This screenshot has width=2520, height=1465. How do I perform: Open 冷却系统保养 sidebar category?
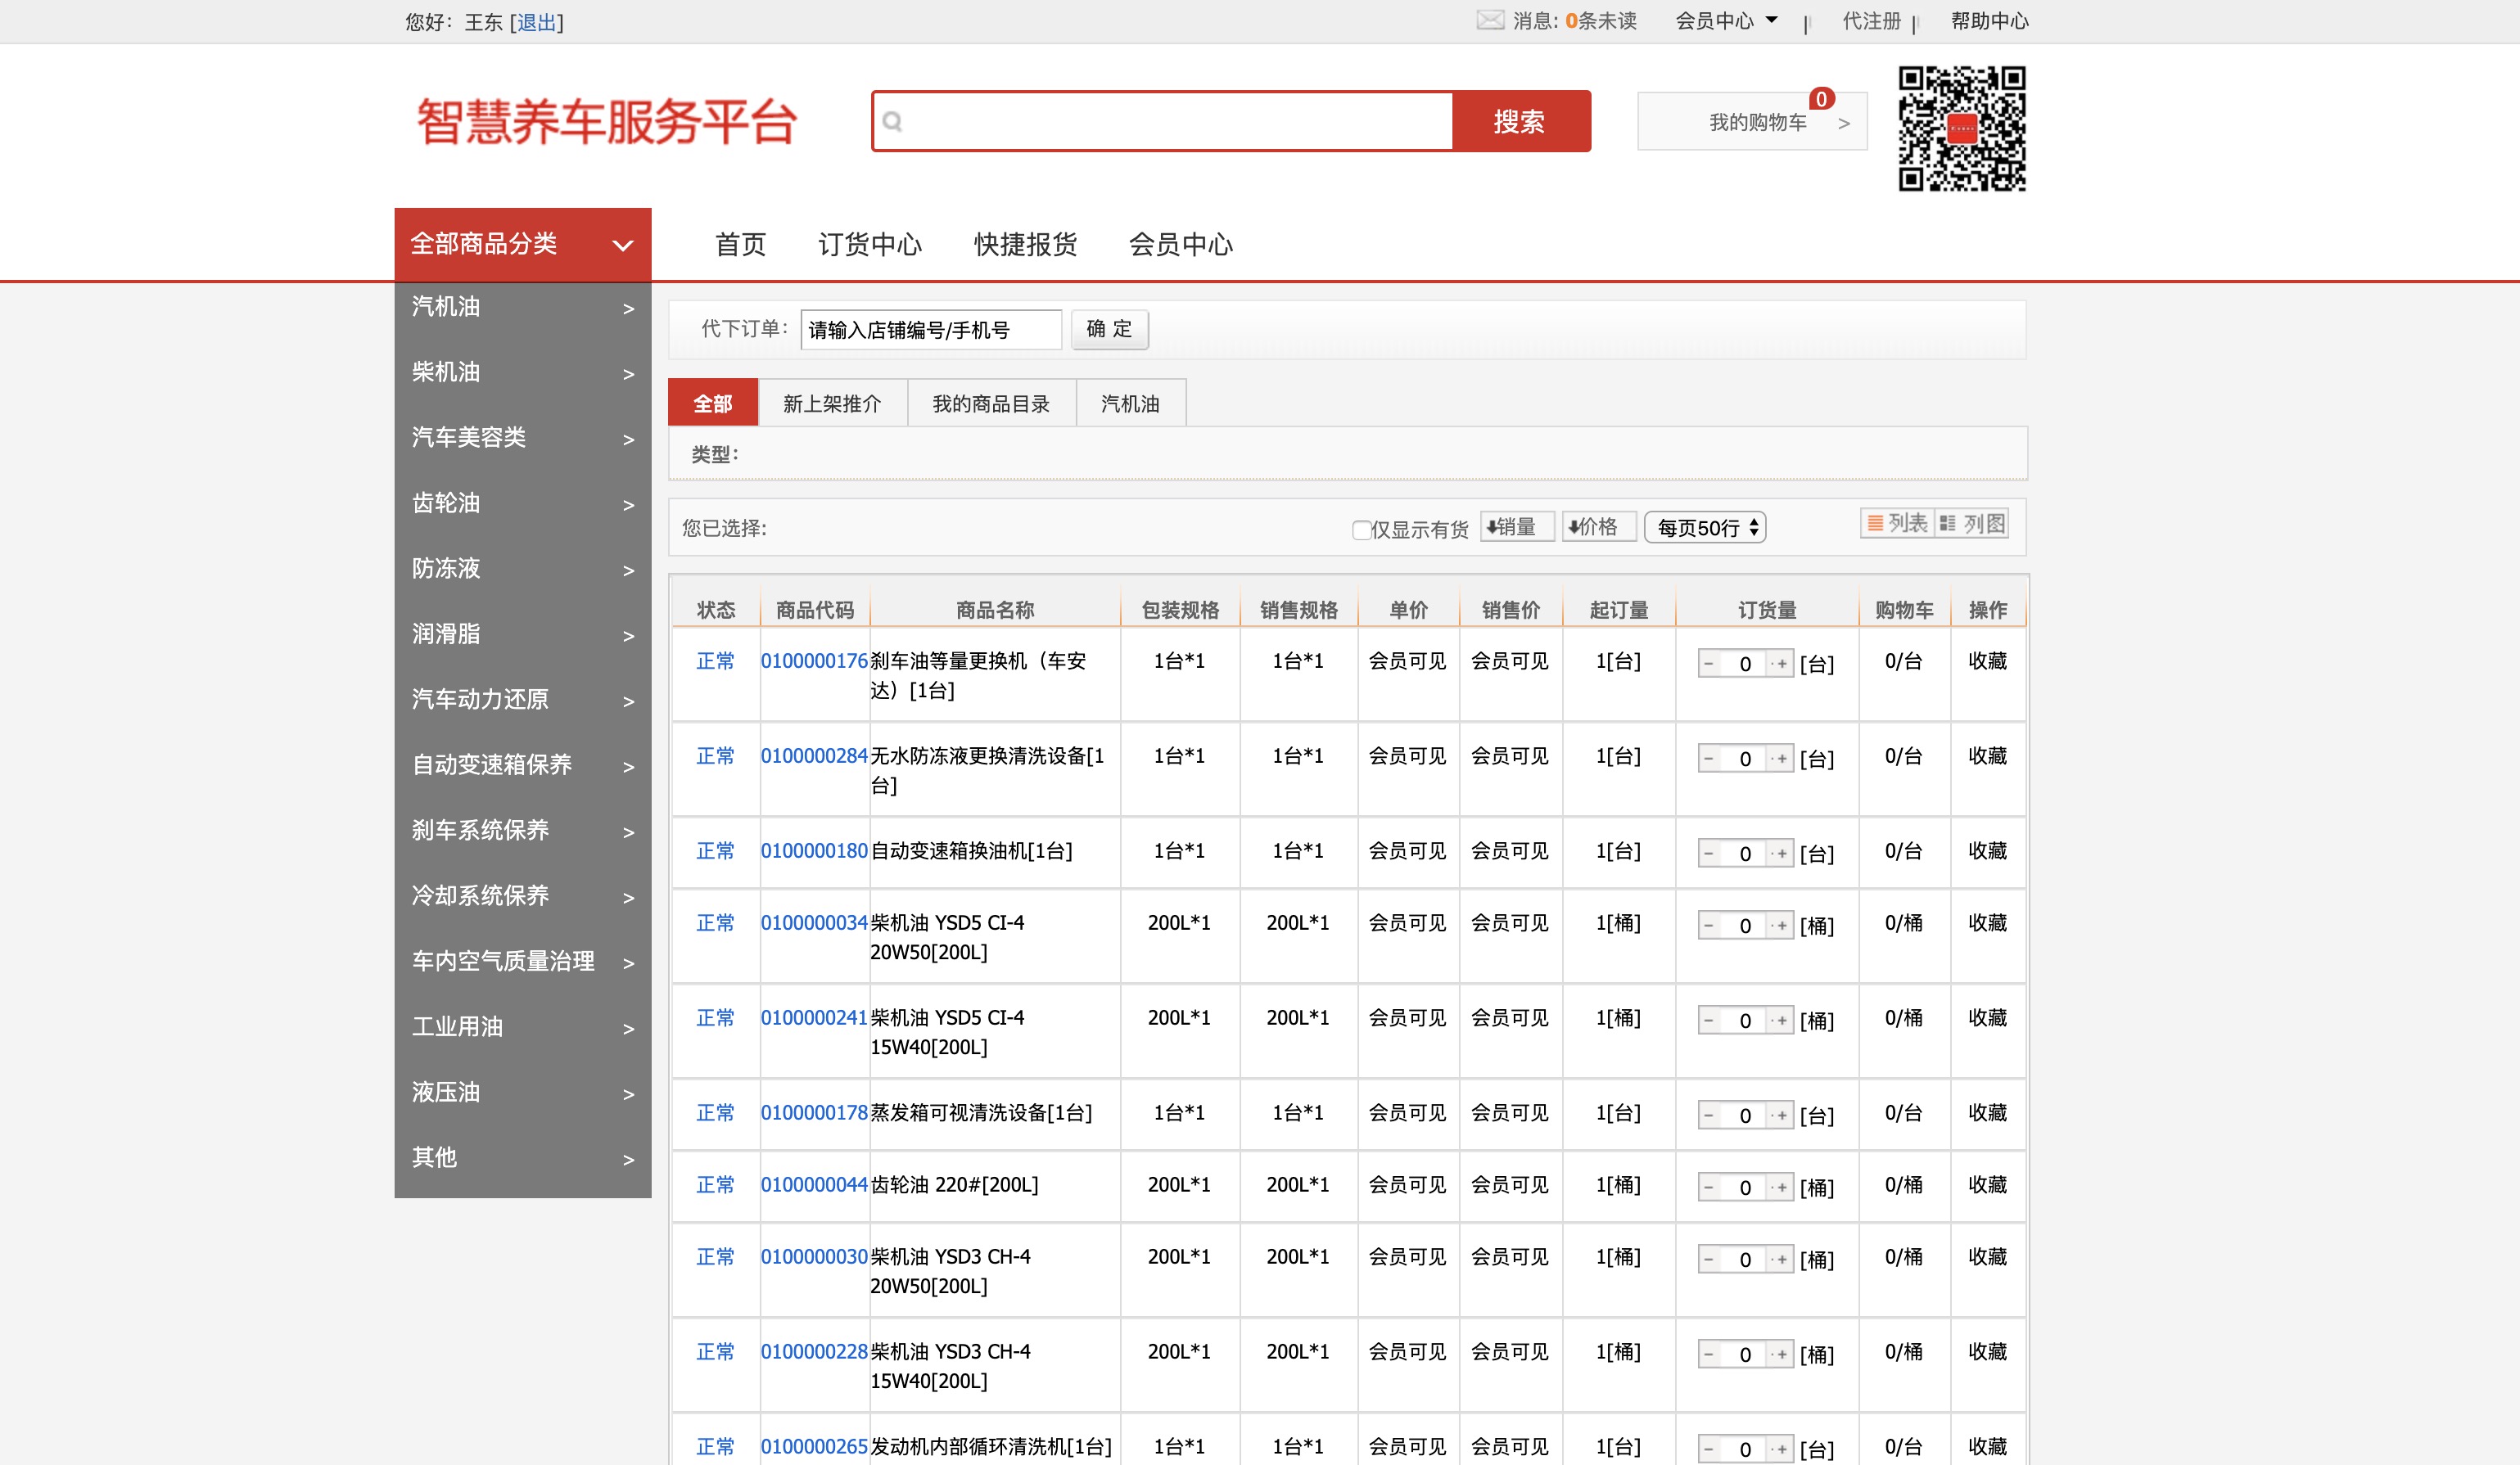pyautogui.click(x=523, y=896)
